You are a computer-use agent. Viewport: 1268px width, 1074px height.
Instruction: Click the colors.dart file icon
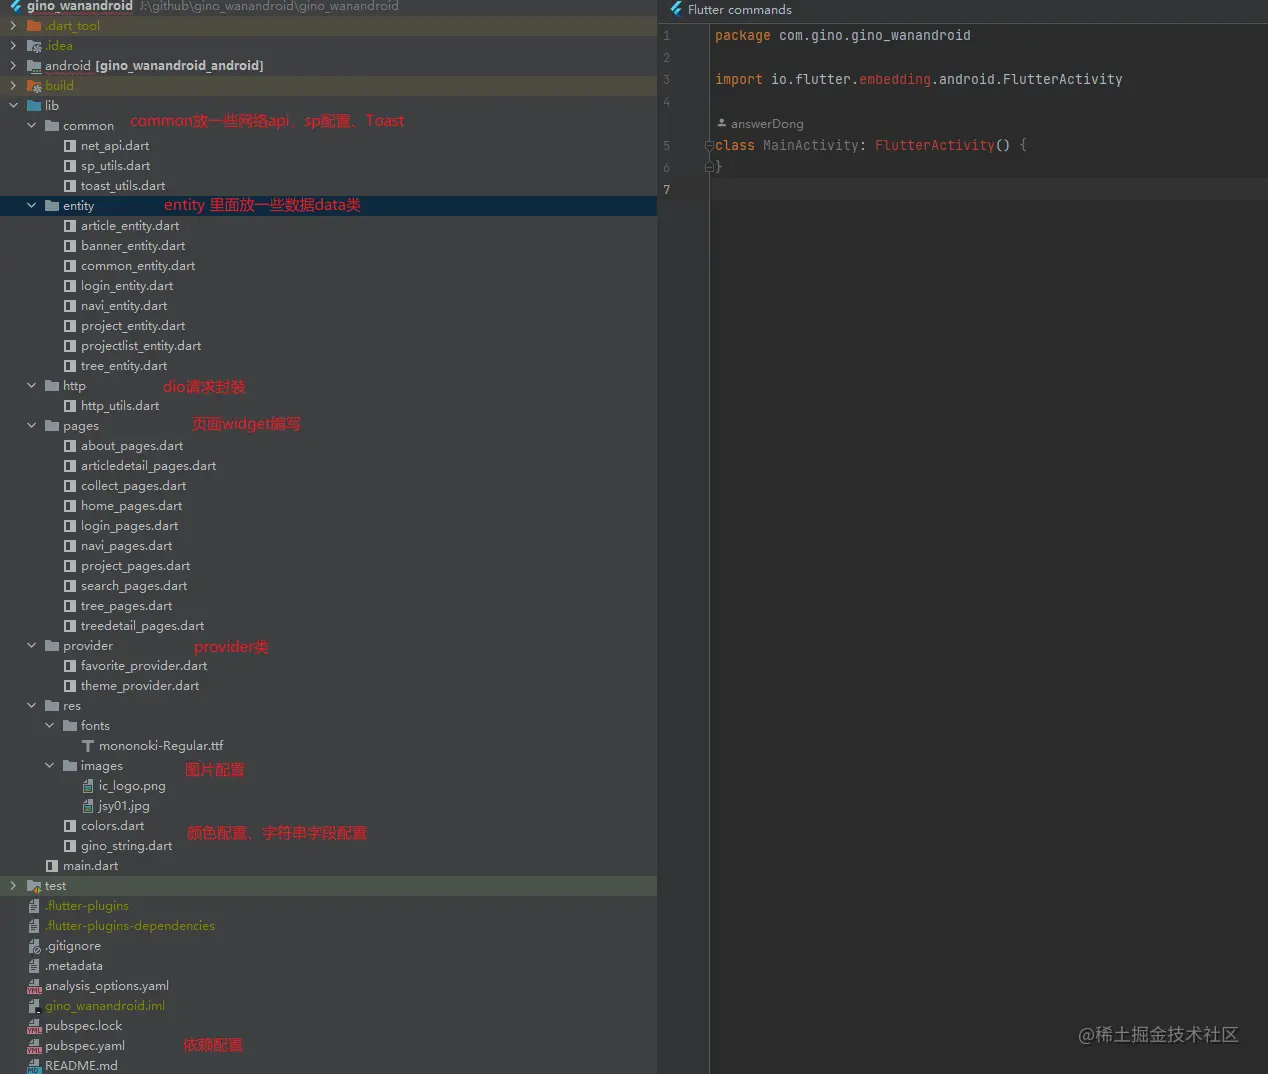pos(70,826)
